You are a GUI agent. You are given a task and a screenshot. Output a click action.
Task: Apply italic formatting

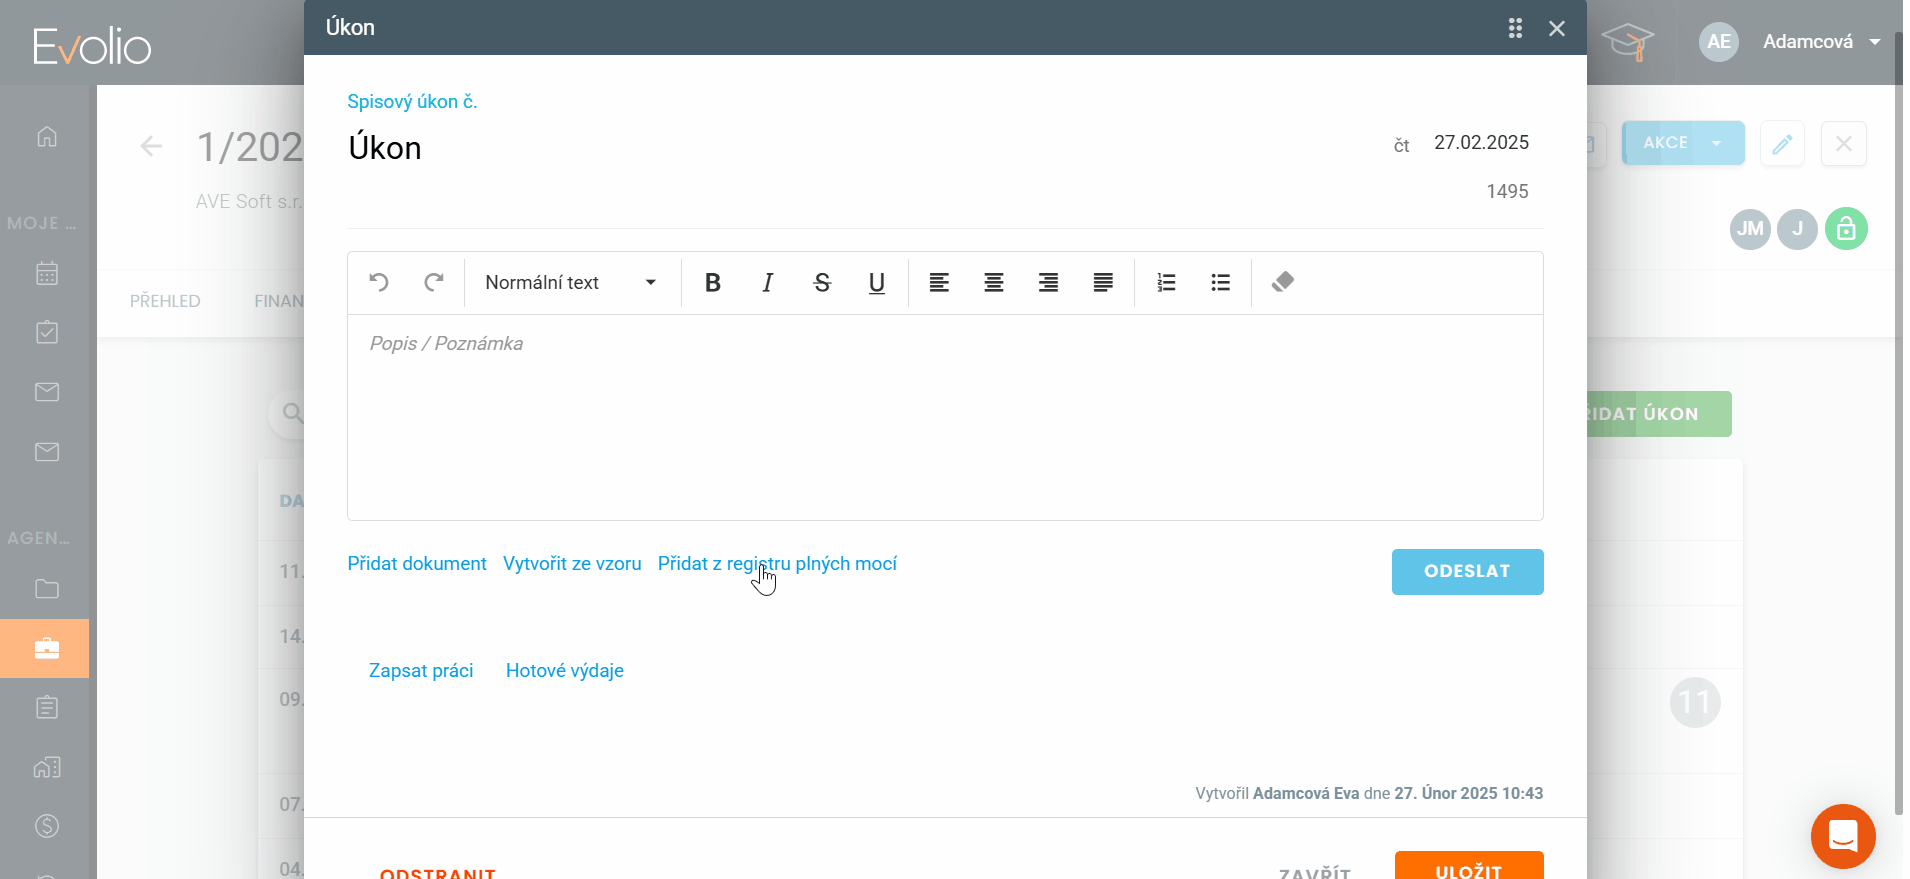pos(767,283)
